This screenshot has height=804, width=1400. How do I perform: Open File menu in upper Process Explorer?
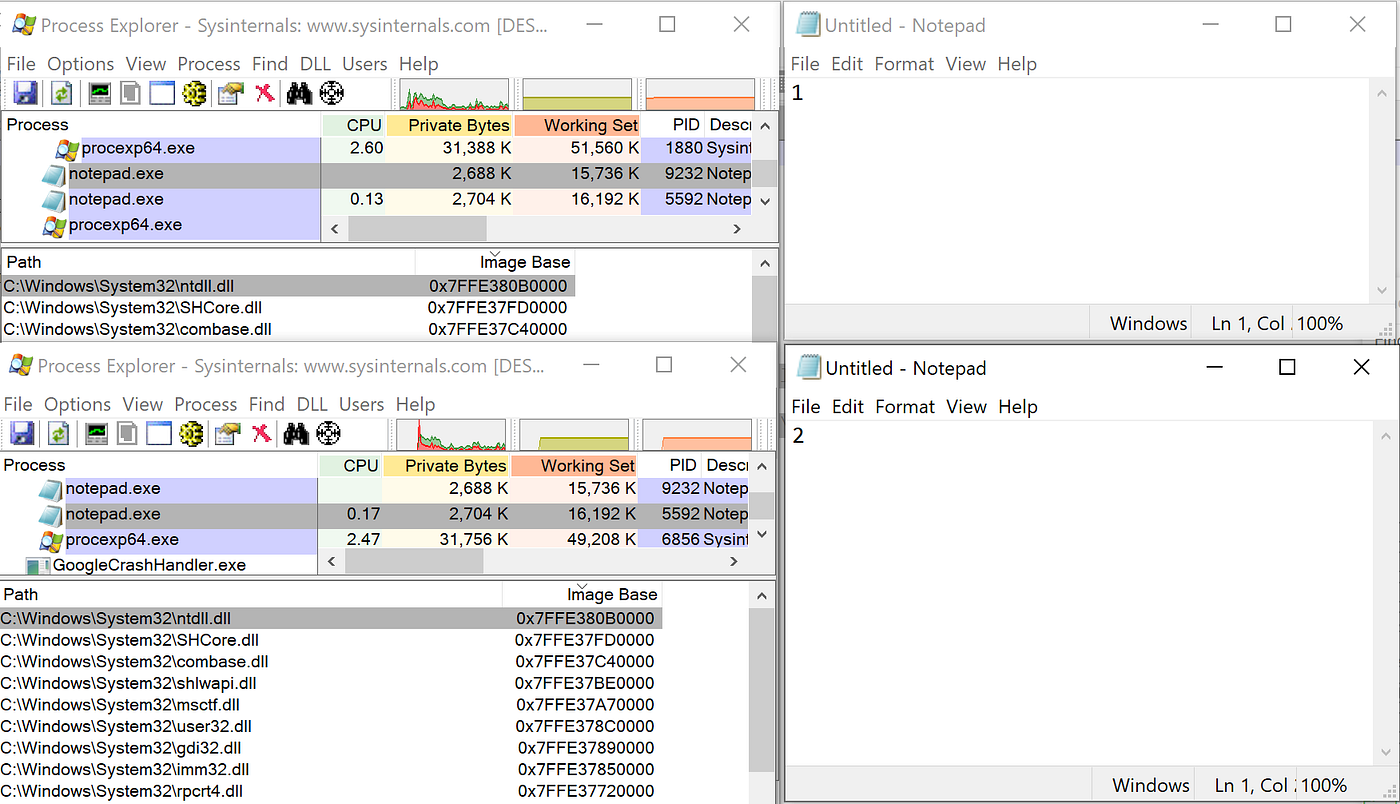click(x=21, y=64)
